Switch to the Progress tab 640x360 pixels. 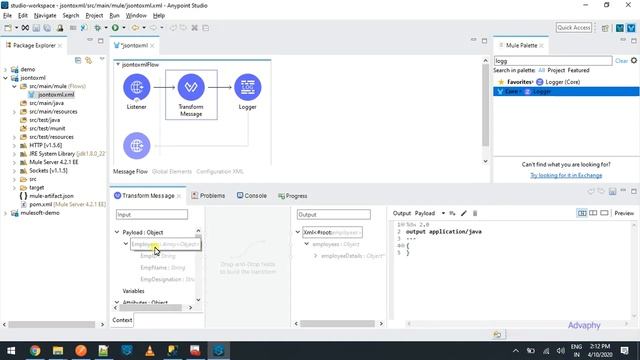(x=293, y=196)
